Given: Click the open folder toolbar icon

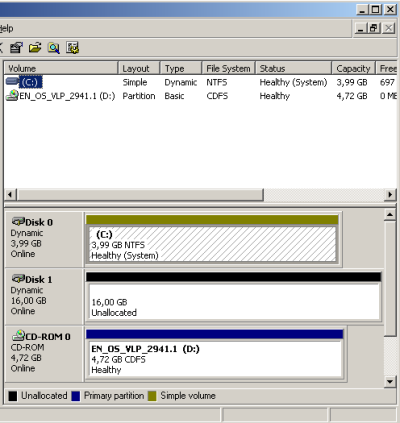Looking at the screenshot, I should pyautogui.click(x=35, y=48).
